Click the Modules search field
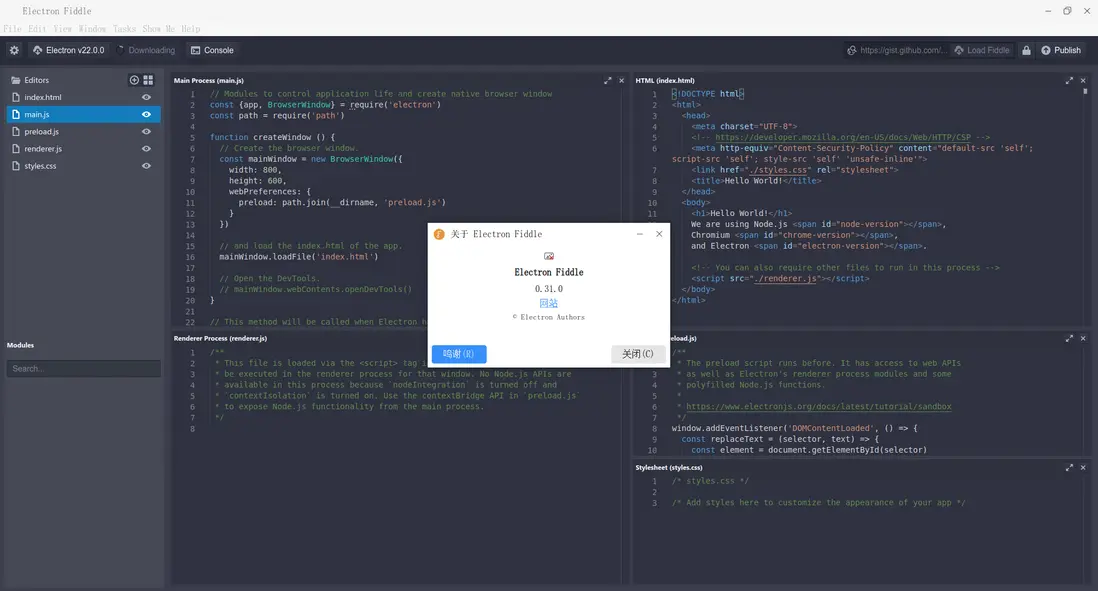 pos(83,369)
